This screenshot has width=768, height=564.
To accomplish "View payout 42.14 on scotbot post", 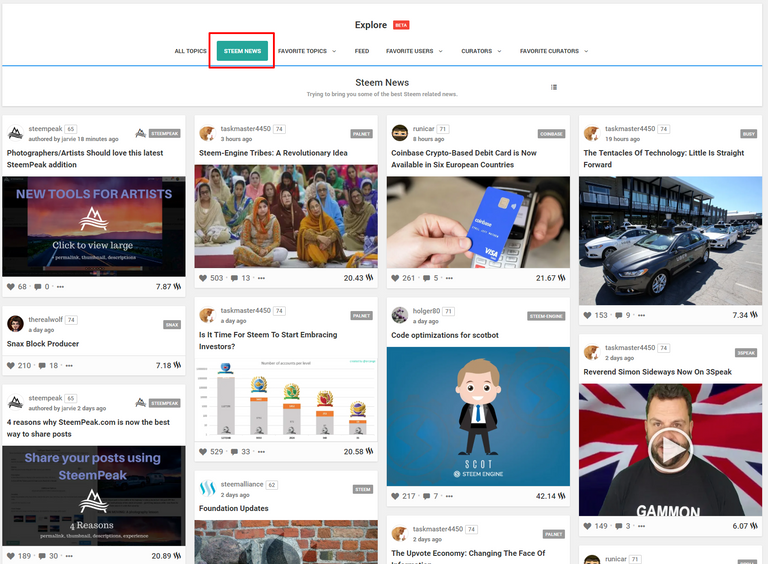I will click(551, 496).
